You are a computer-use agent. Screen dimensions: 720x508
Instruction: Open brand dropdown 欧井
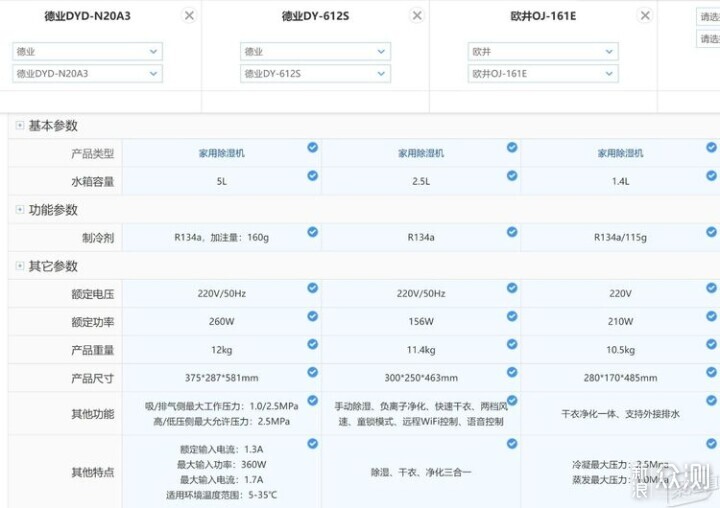pos(543,51)
